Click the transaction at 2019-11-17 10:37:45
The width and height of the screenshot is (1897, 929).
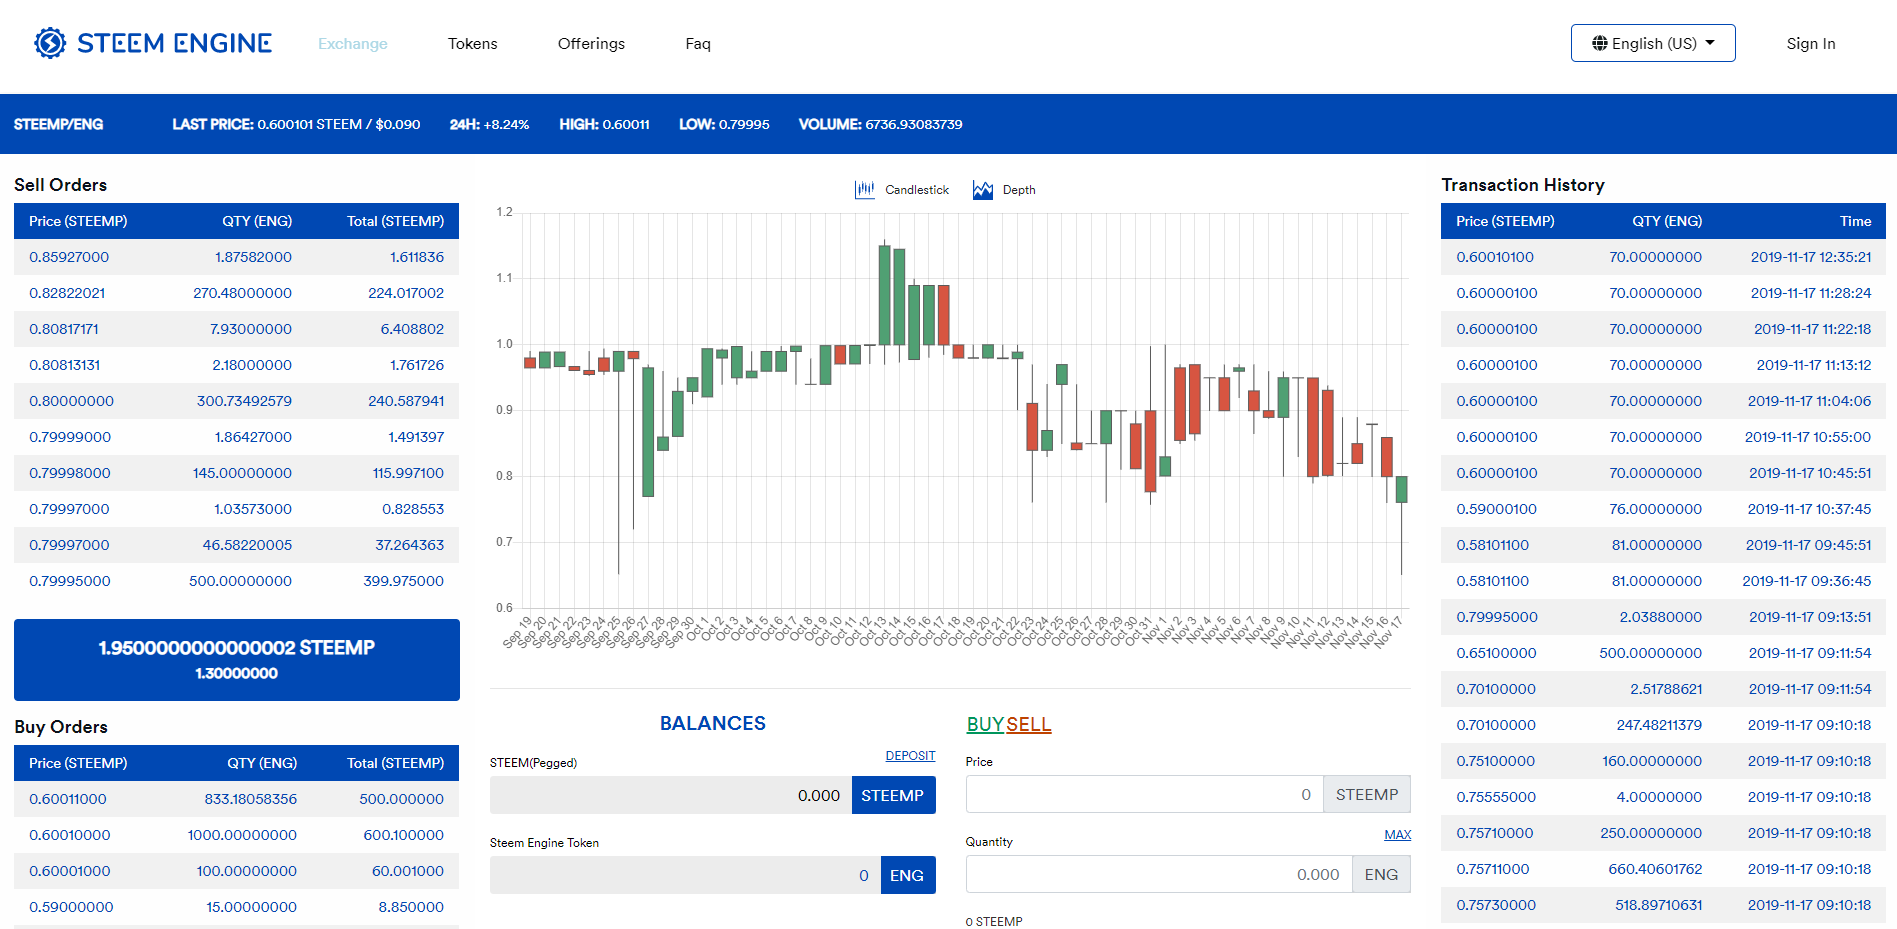[x=1663, y=509]
